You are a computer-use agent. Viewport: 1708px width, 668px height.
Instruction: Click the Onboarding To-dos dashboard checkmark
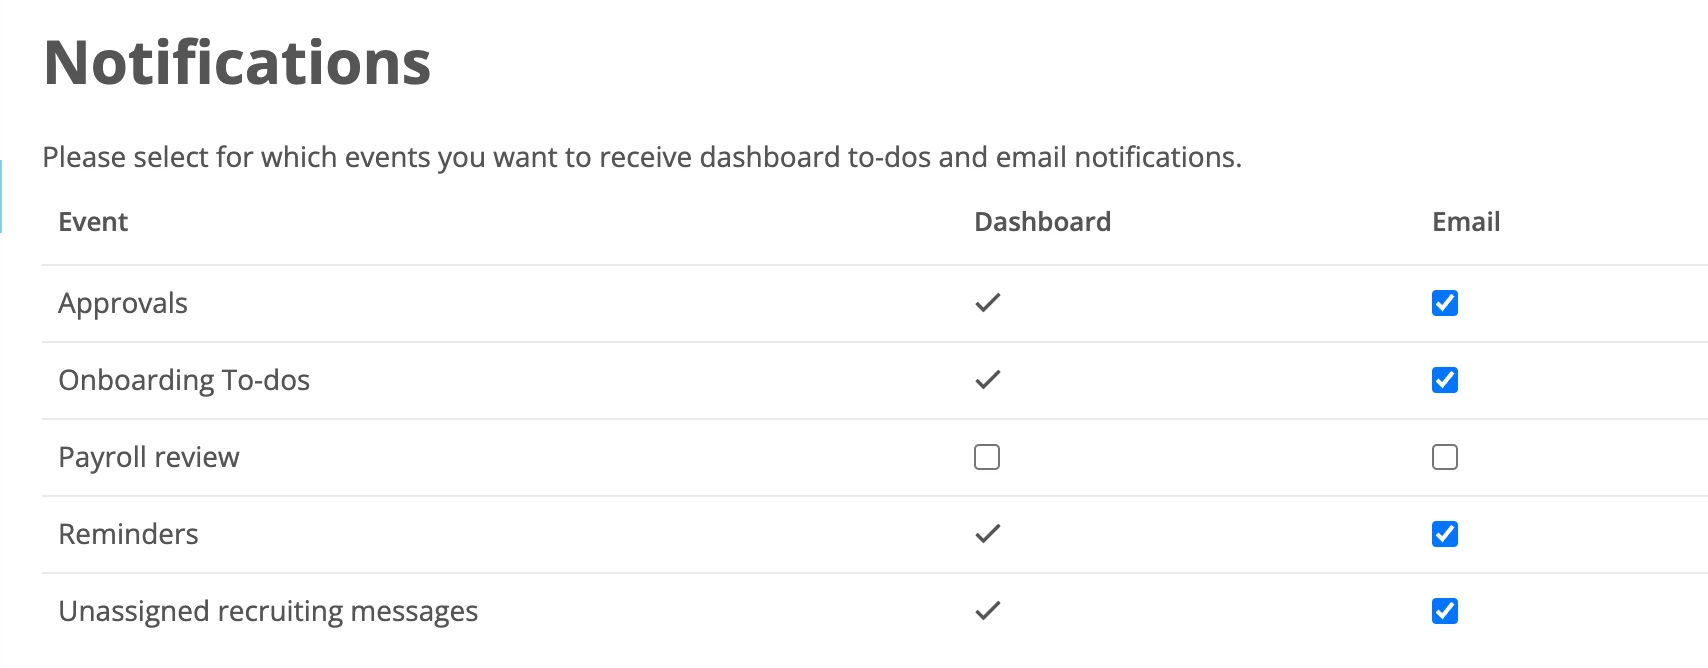pyautogui.click(x=988, y=379)
